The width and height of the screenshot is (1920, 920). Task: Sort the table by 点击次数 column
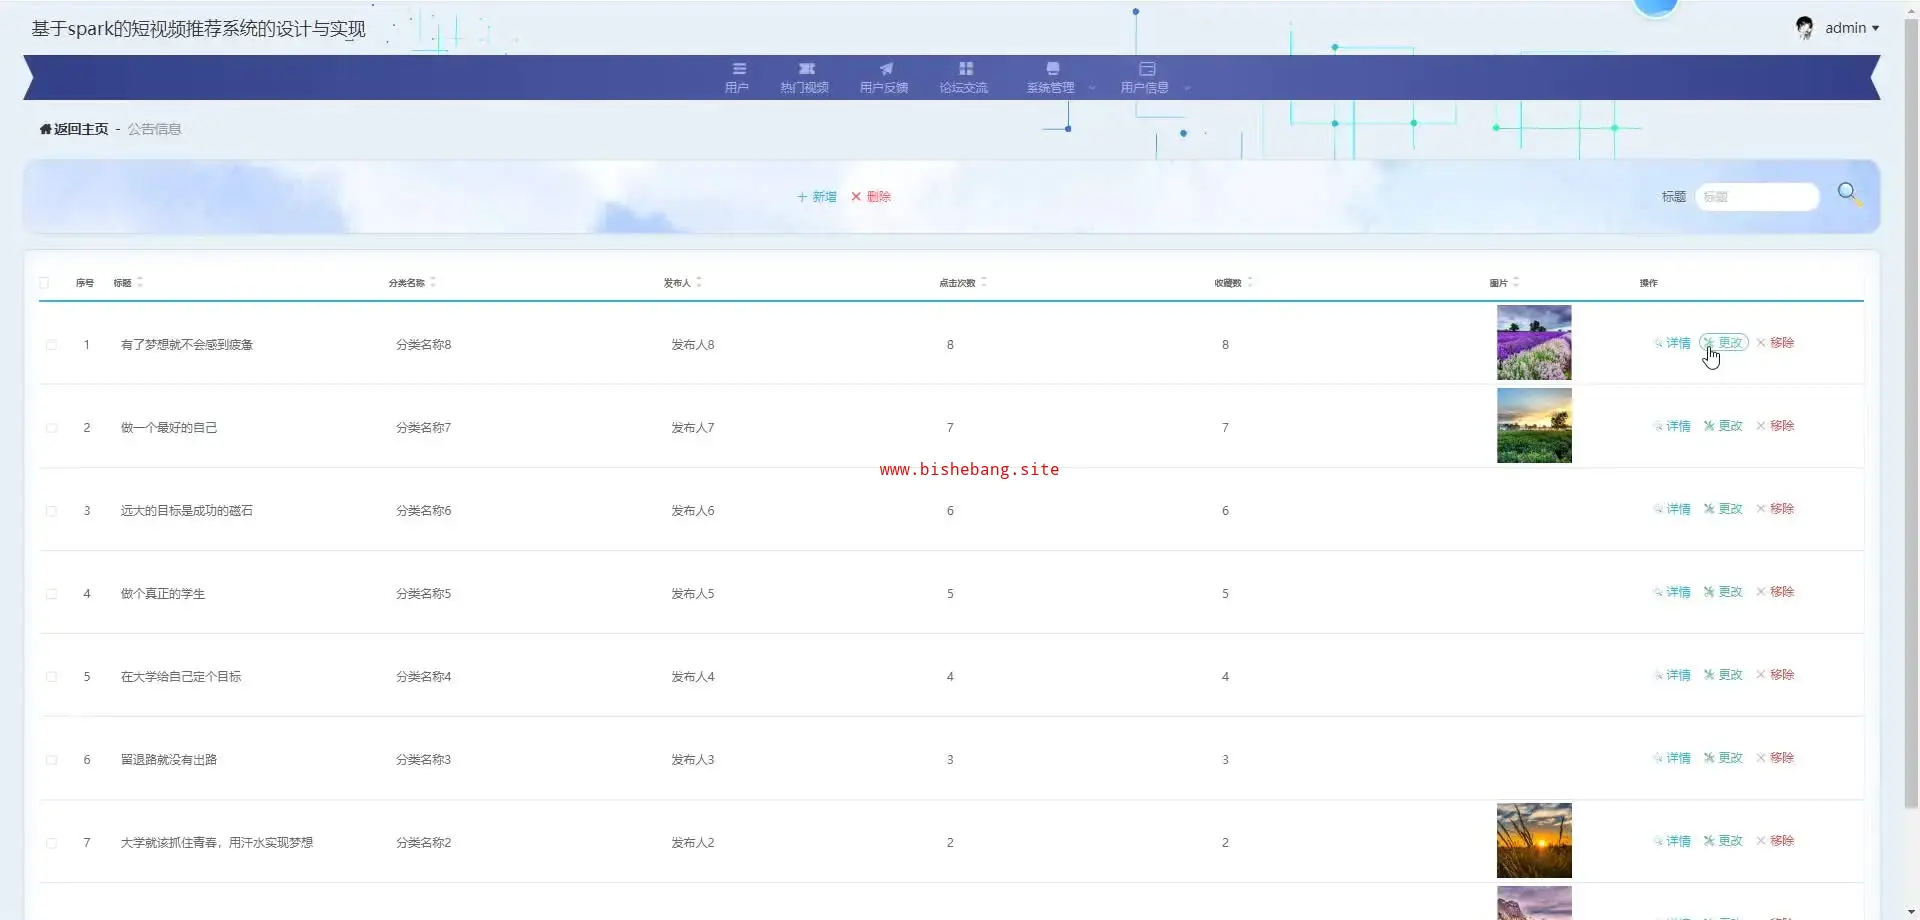click(x=984, y=283)
